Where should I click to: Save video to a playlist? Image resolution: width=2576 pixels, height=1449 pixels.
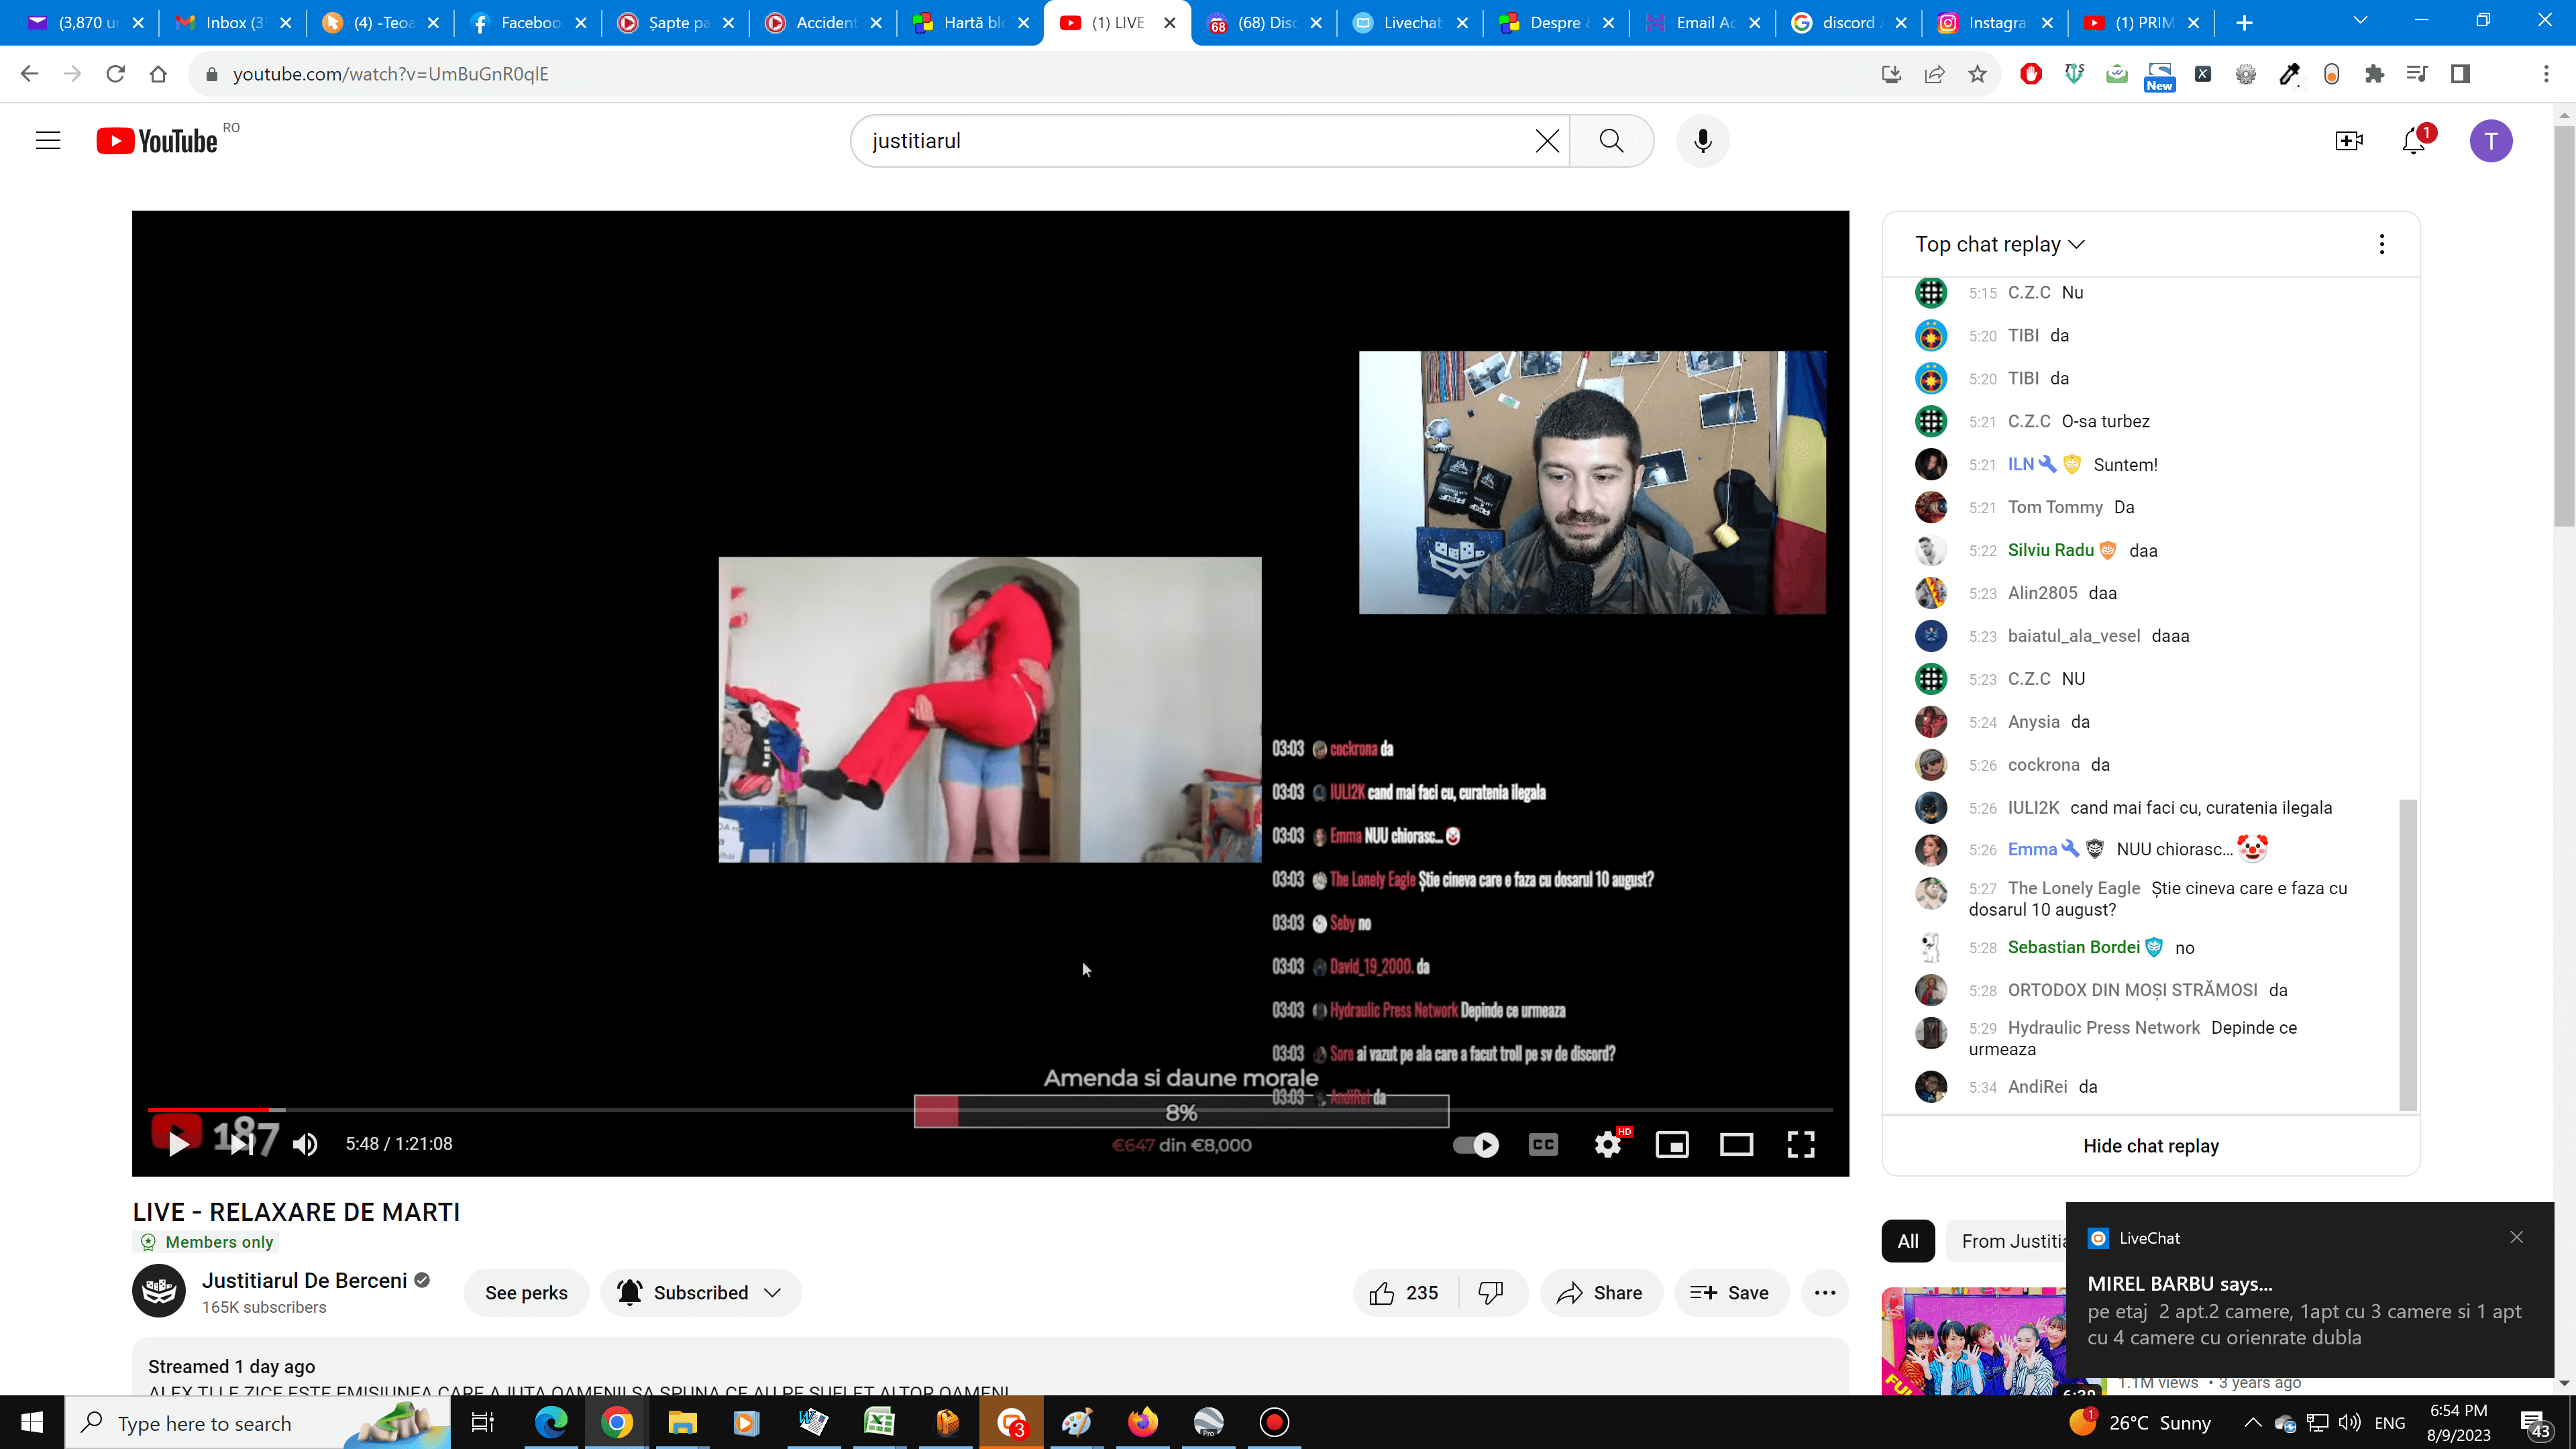(x=1730, y=1293)
